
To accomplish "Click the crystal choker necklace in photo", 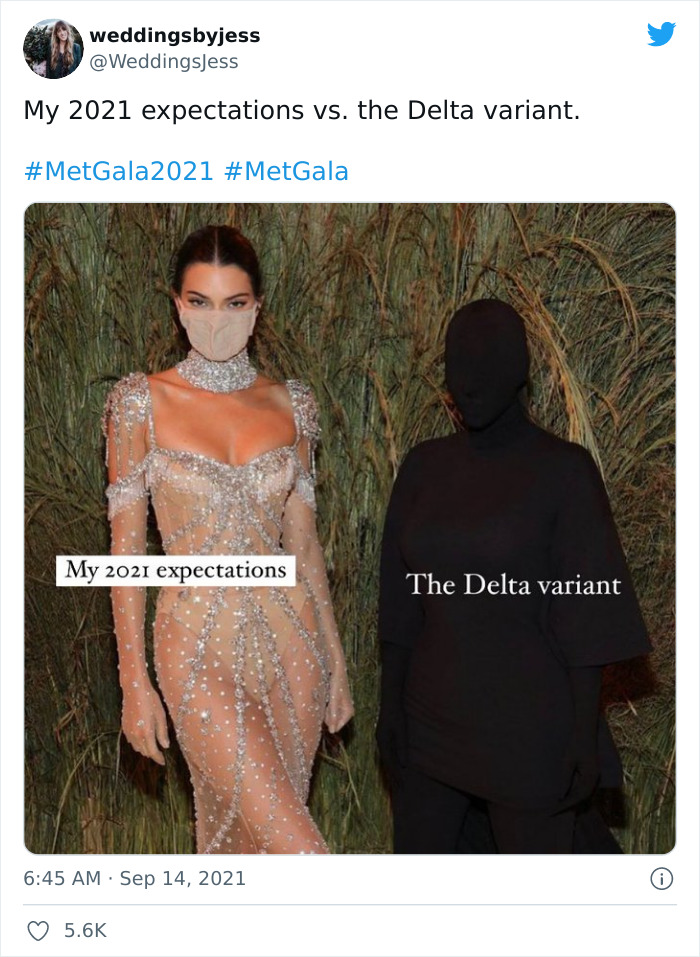I will [216, 371].
